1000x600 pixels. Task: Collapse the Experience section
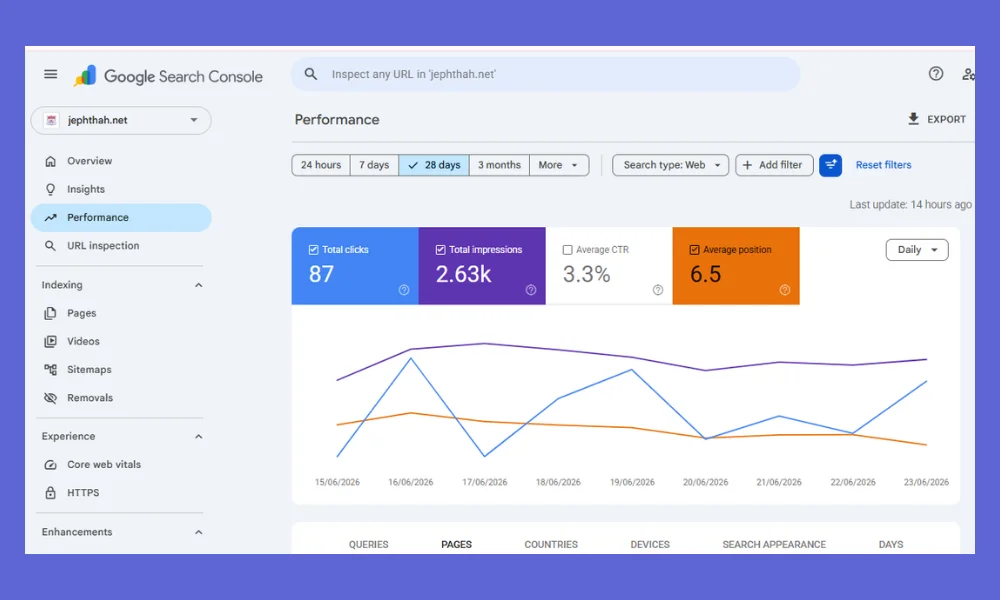click(x=198, y=437)
